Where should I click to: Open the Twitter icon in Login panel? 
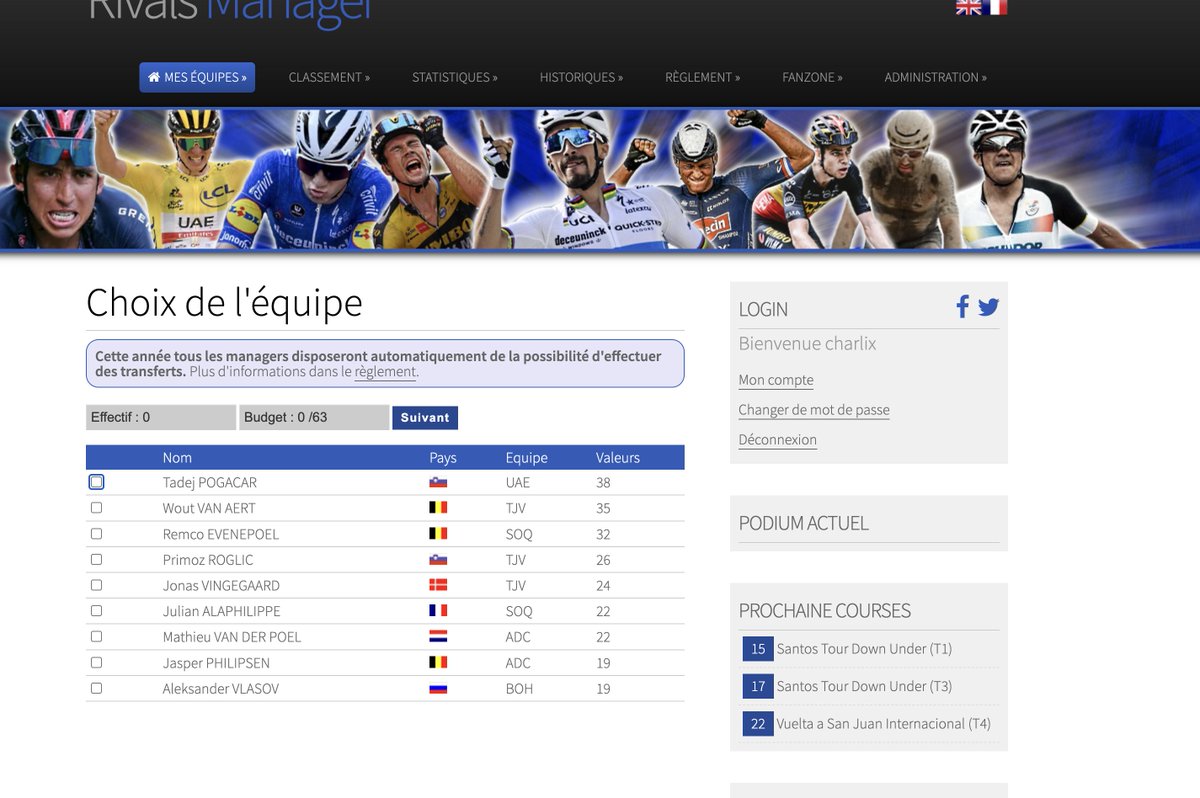click(988, 307)
